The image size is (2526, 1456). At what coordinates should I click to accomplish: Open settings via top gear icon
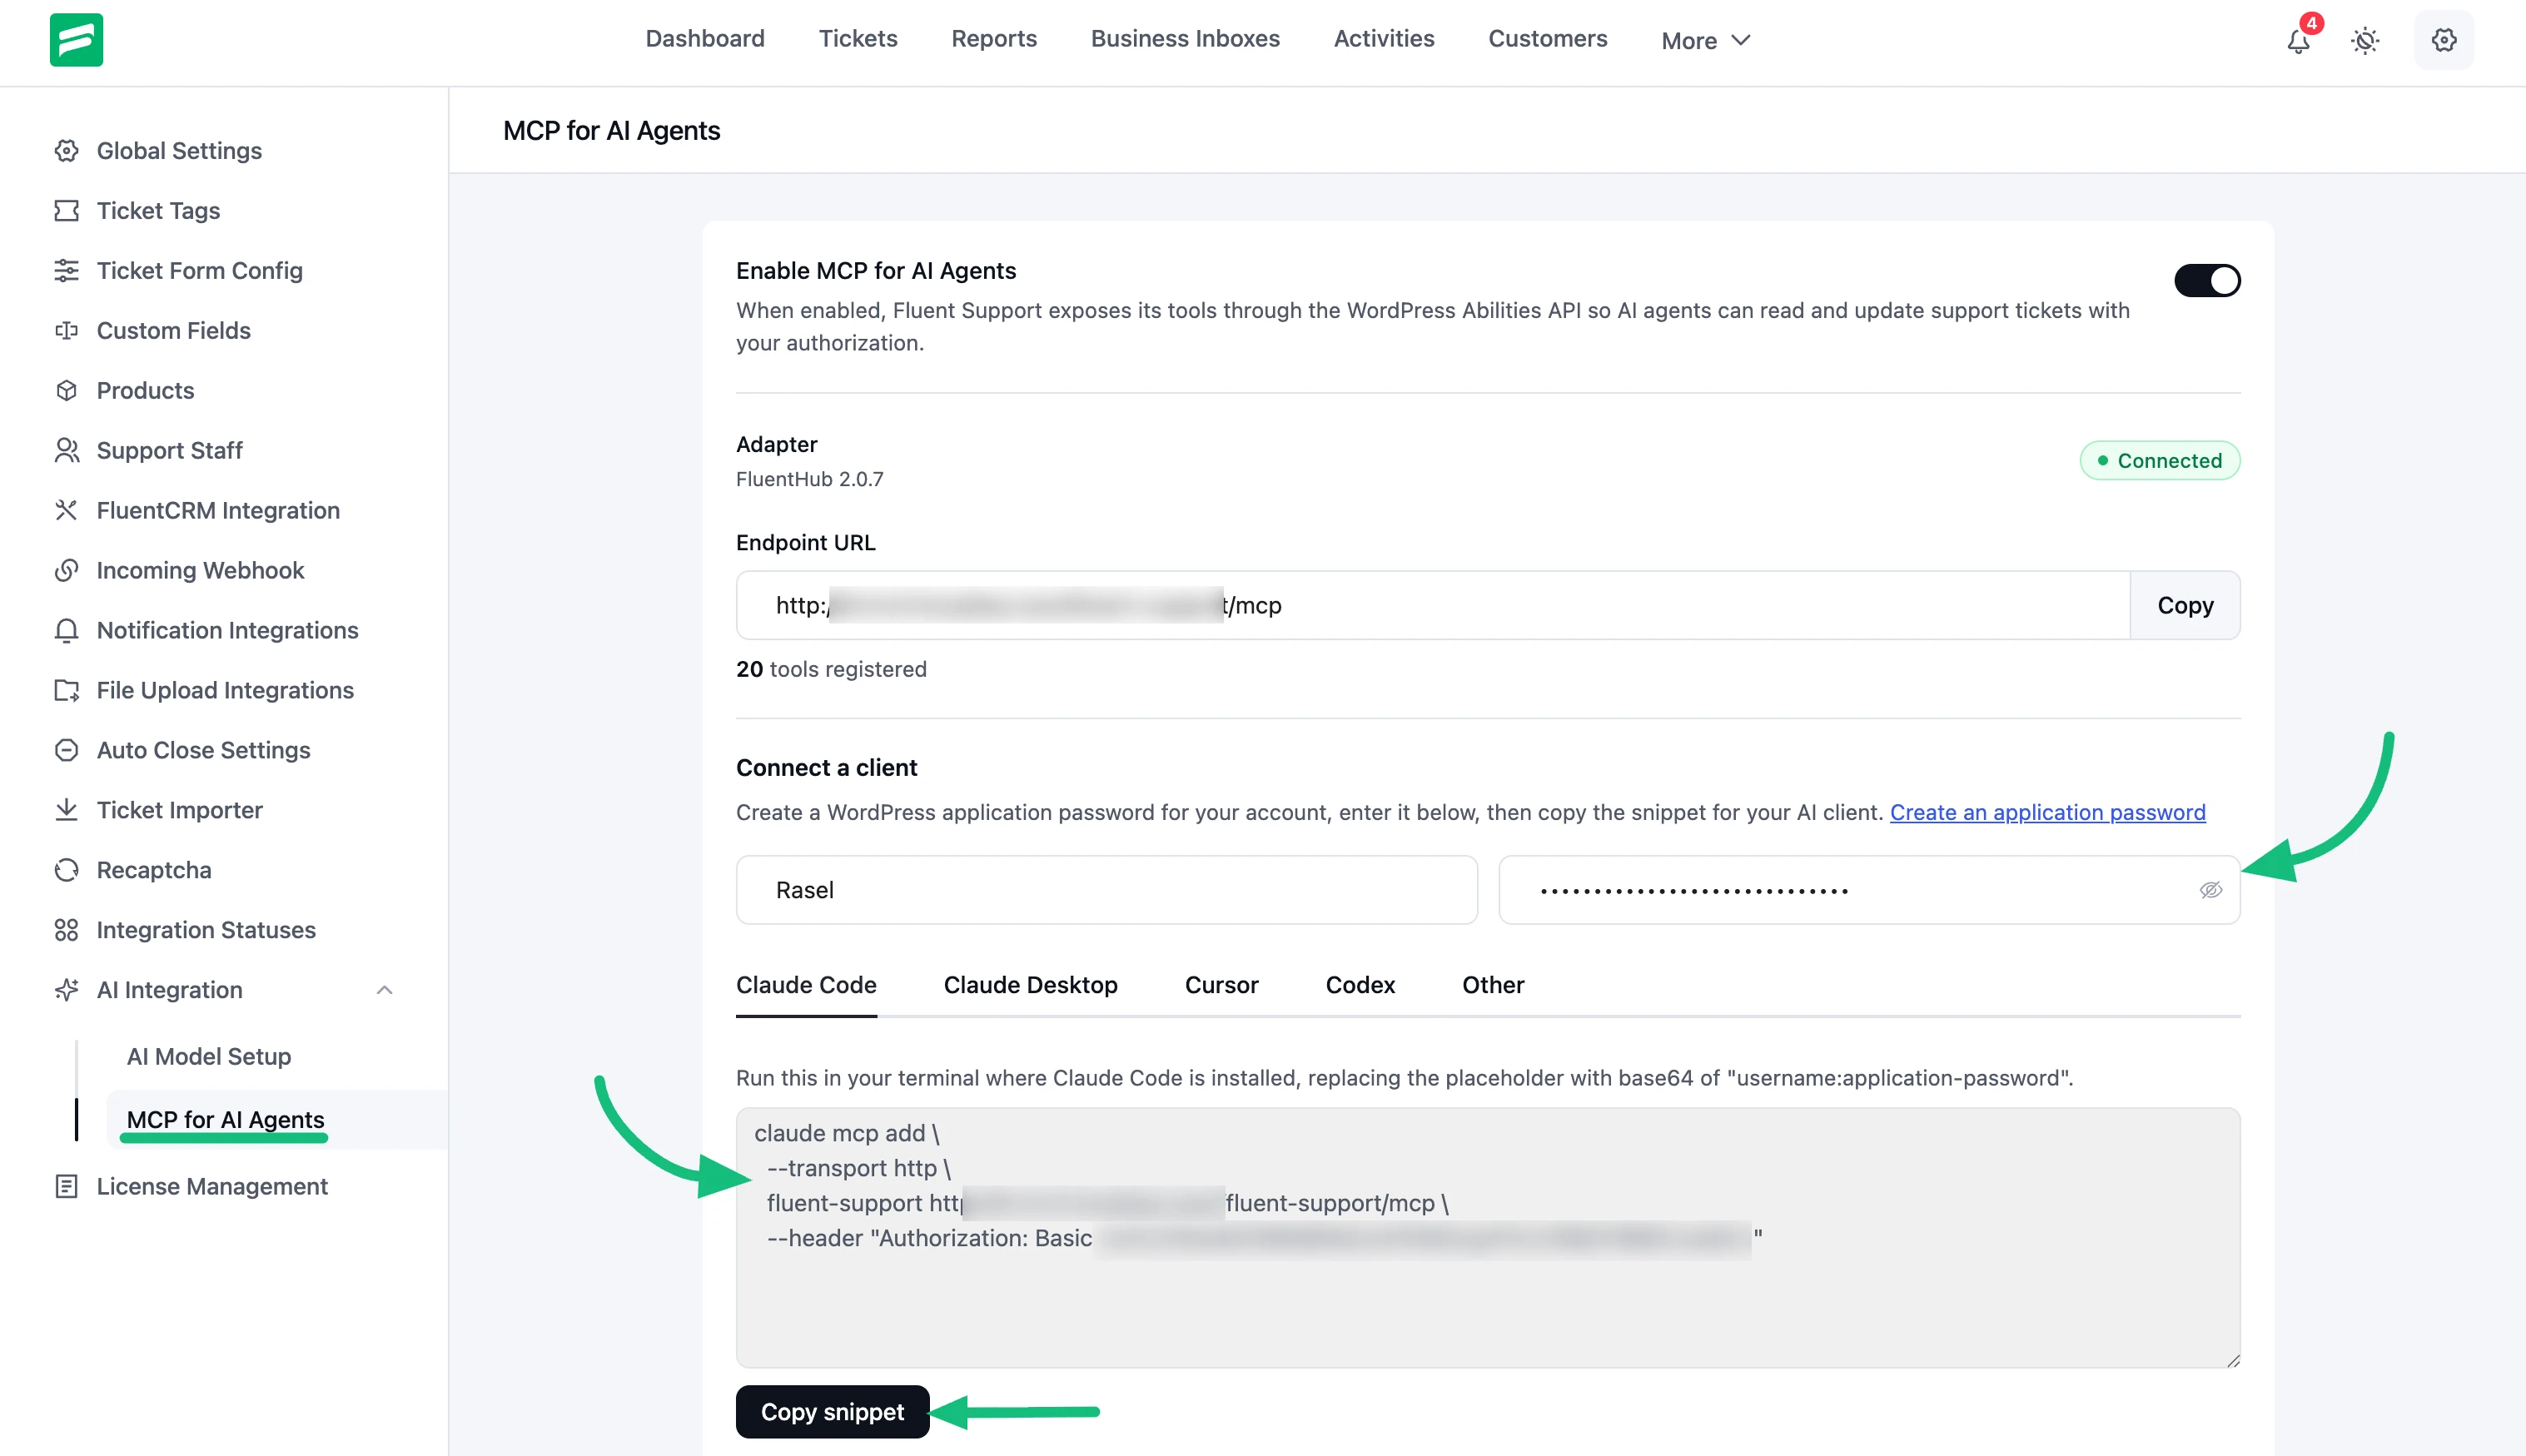pyautogui.click(x=2444, y=40)
